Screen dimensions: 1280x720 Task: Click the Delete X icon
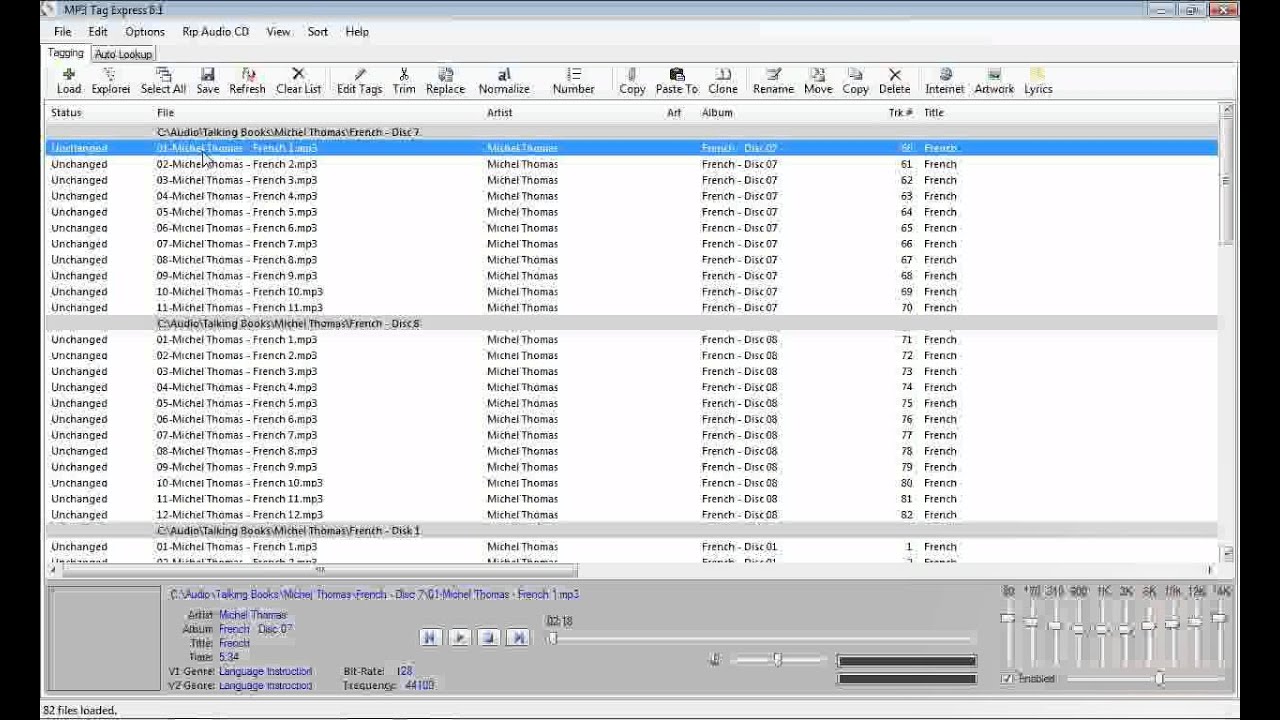(894, 81)
